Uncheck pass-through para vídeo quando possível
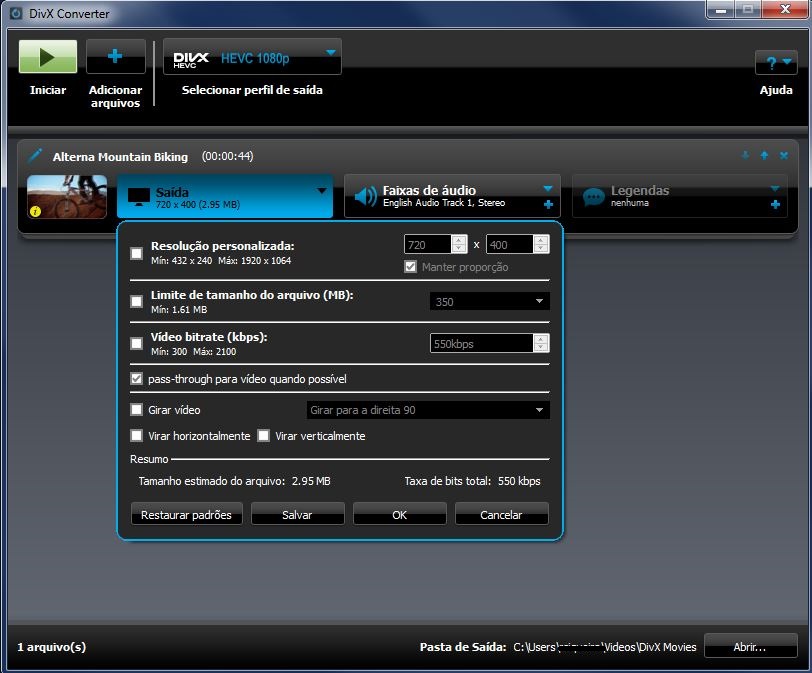812x673 pixels. click(x=137, y=379)
